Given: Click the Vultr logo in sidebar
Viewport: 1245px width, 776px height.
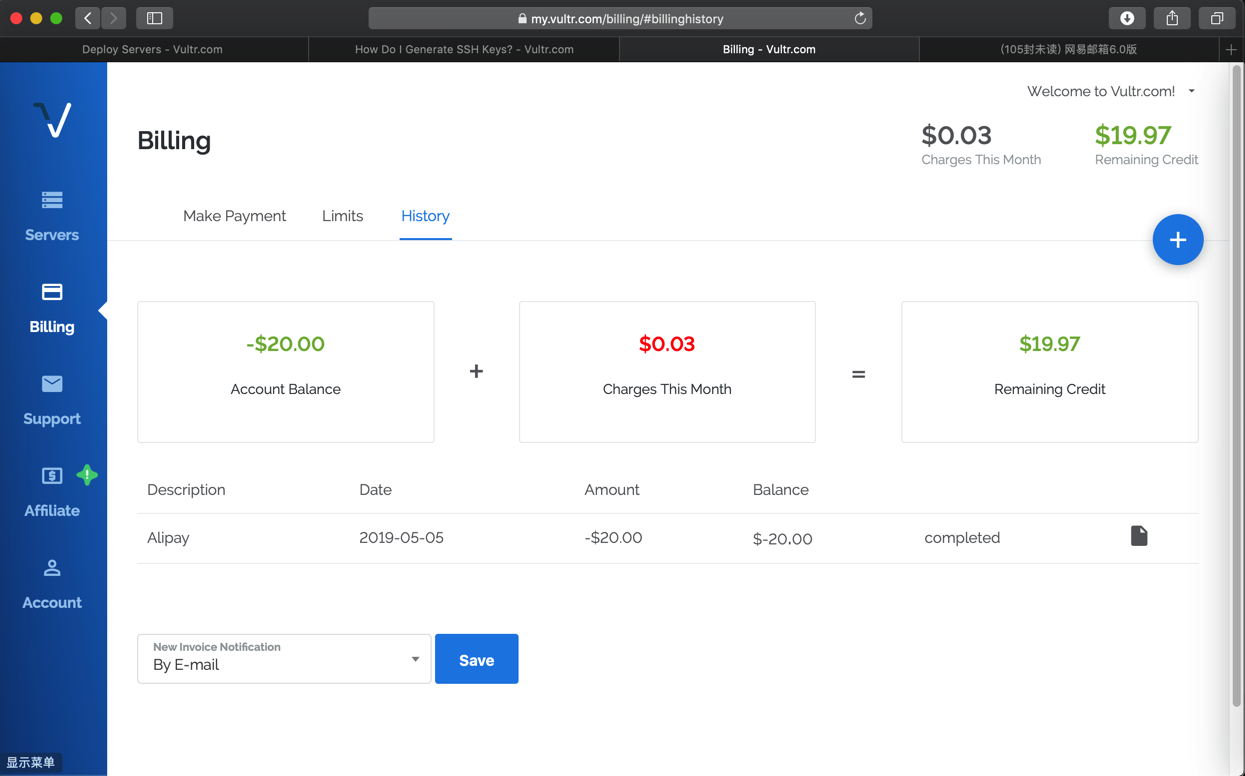Looking at the screenshot, I should coord(52,120).
